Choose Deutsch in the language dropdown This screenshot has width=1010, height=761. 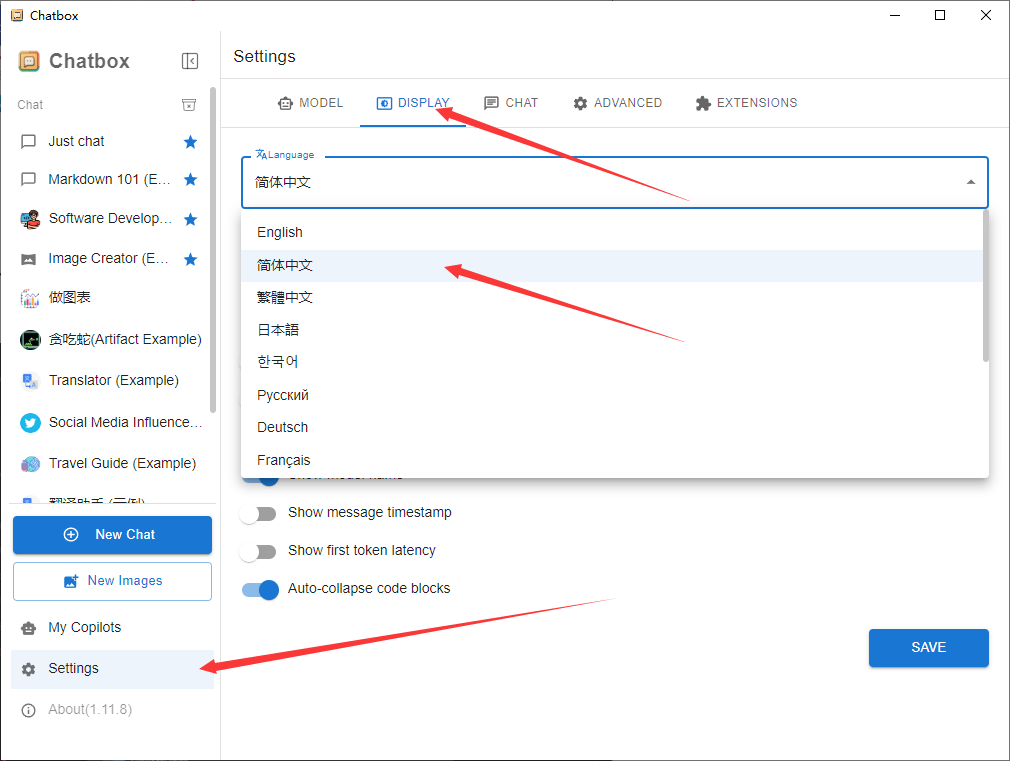283,427
